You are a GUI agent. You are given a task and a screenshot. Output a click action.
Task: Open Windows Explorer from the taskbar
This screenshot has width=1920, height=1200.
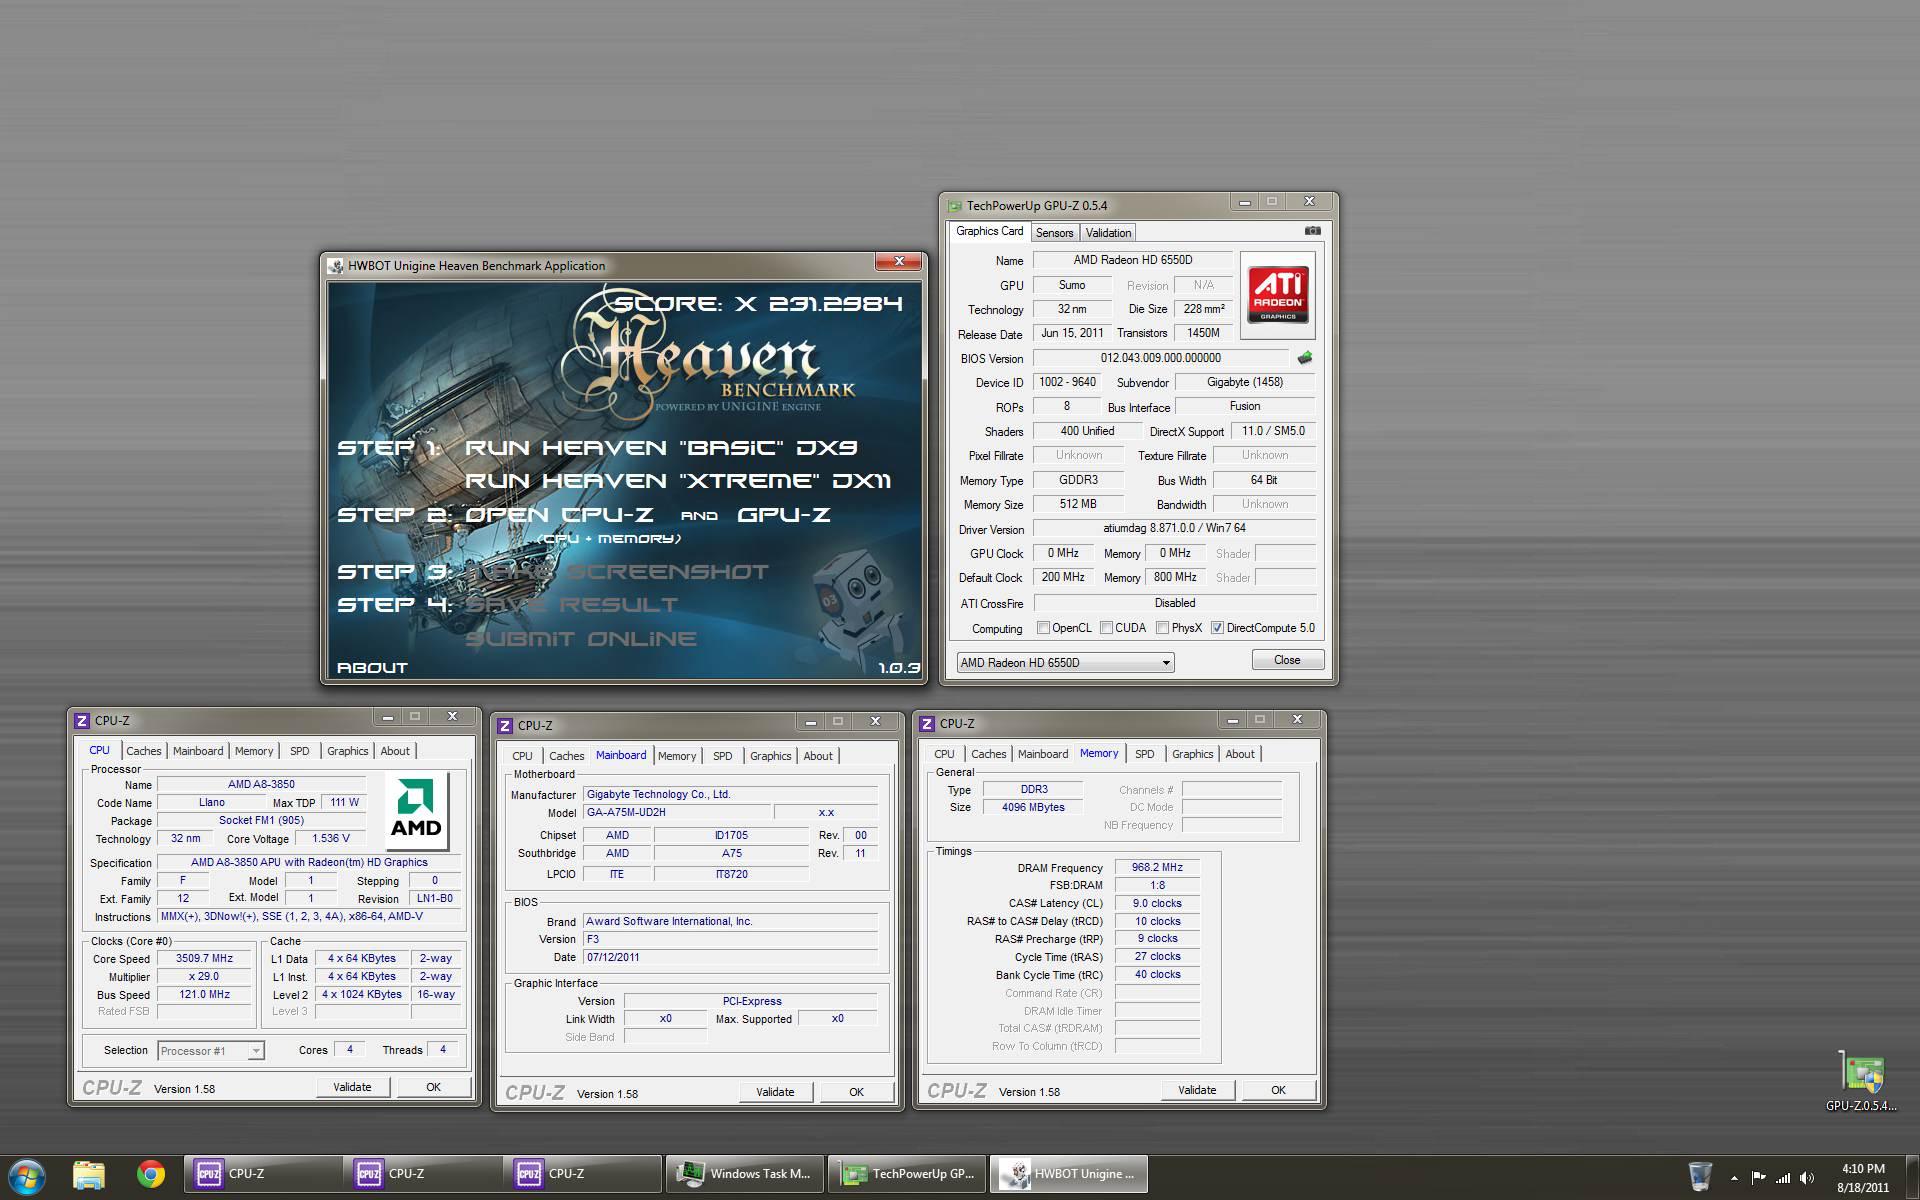pyautogui.click(x=89, y=1174)
